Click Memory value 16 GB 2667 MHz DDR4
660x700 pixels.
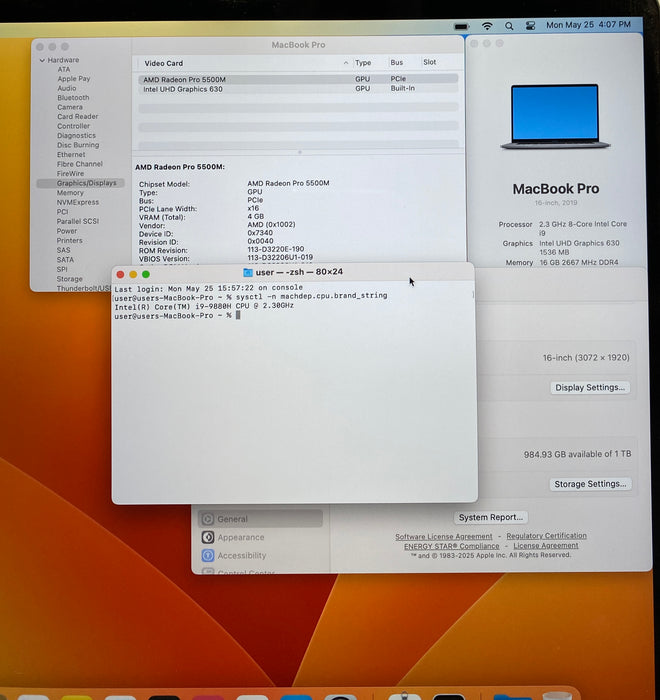[x=579, y=262]
